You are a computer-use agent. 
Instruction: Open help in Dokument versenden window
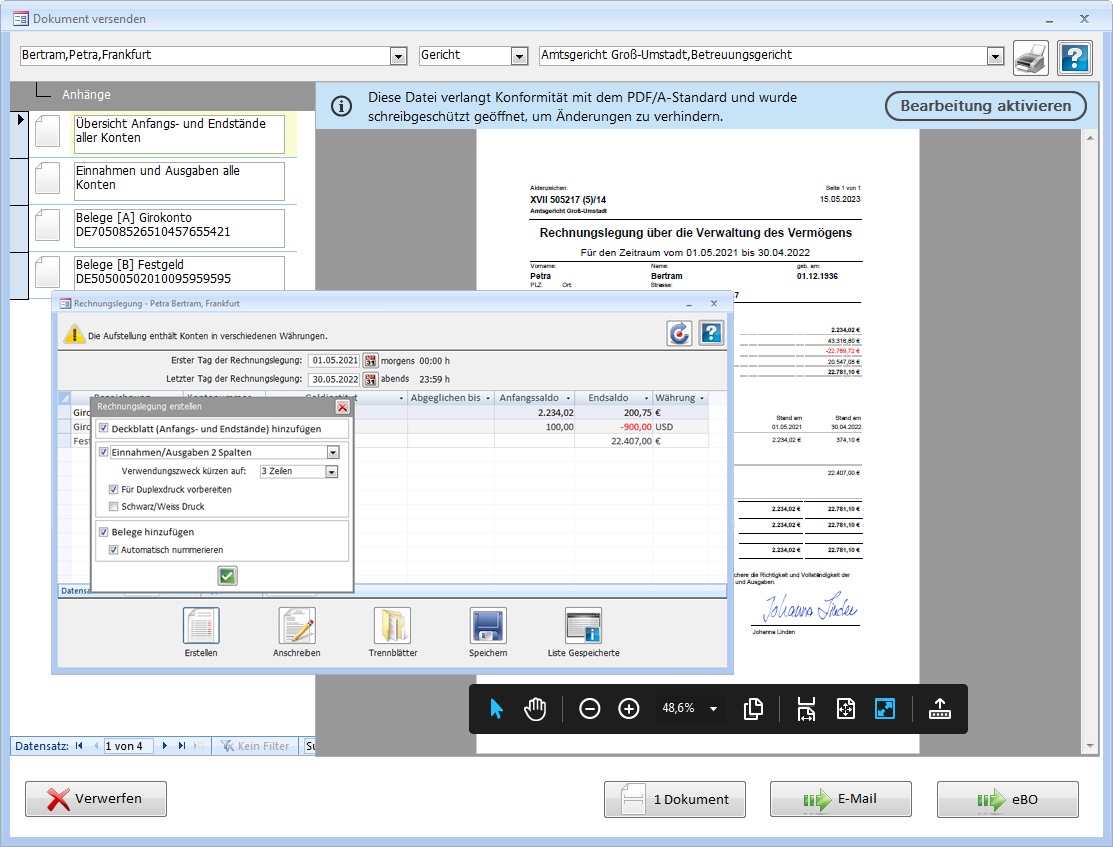1075,57
